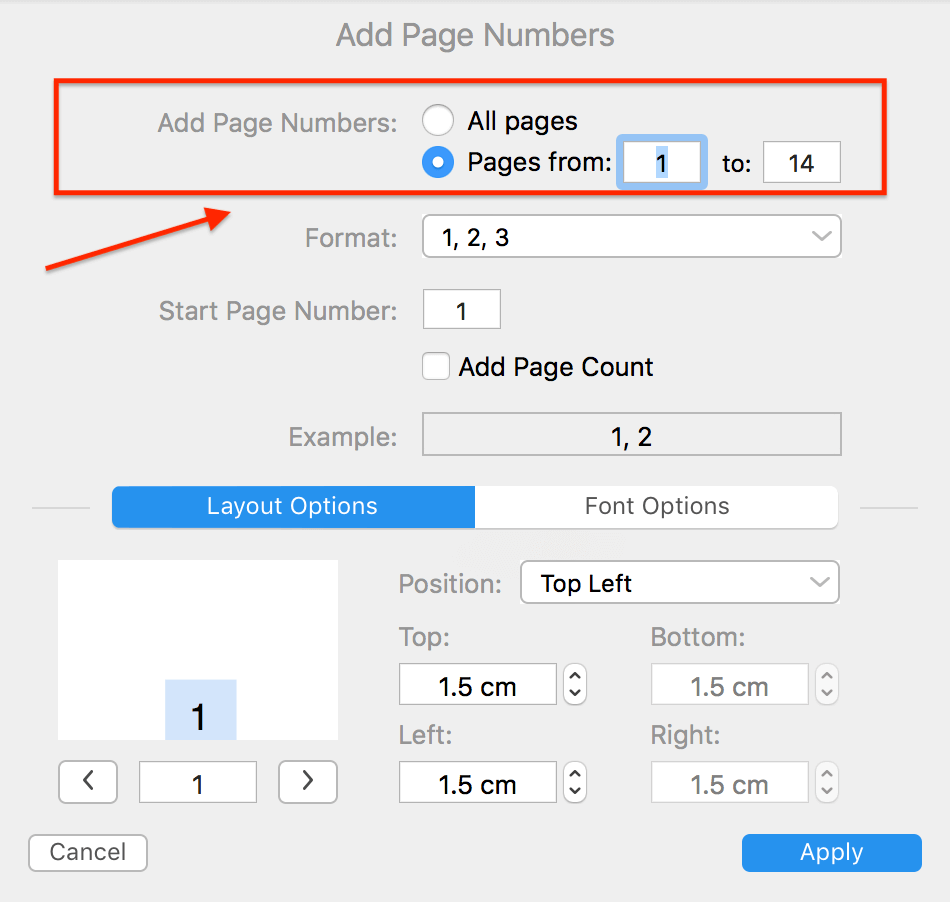Click the 'to' end page field showing 14
This screenshot has width=950, height=902.
coord(801,162)
